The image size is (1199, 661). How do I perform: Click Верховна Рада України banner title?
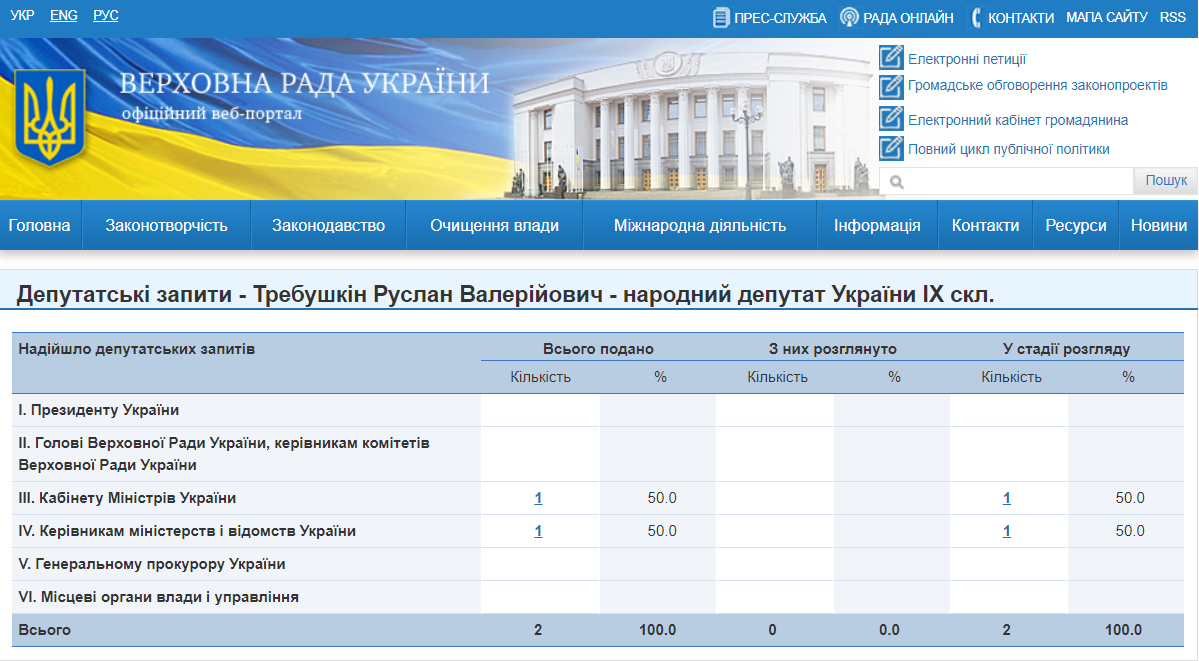click(304, 83)
